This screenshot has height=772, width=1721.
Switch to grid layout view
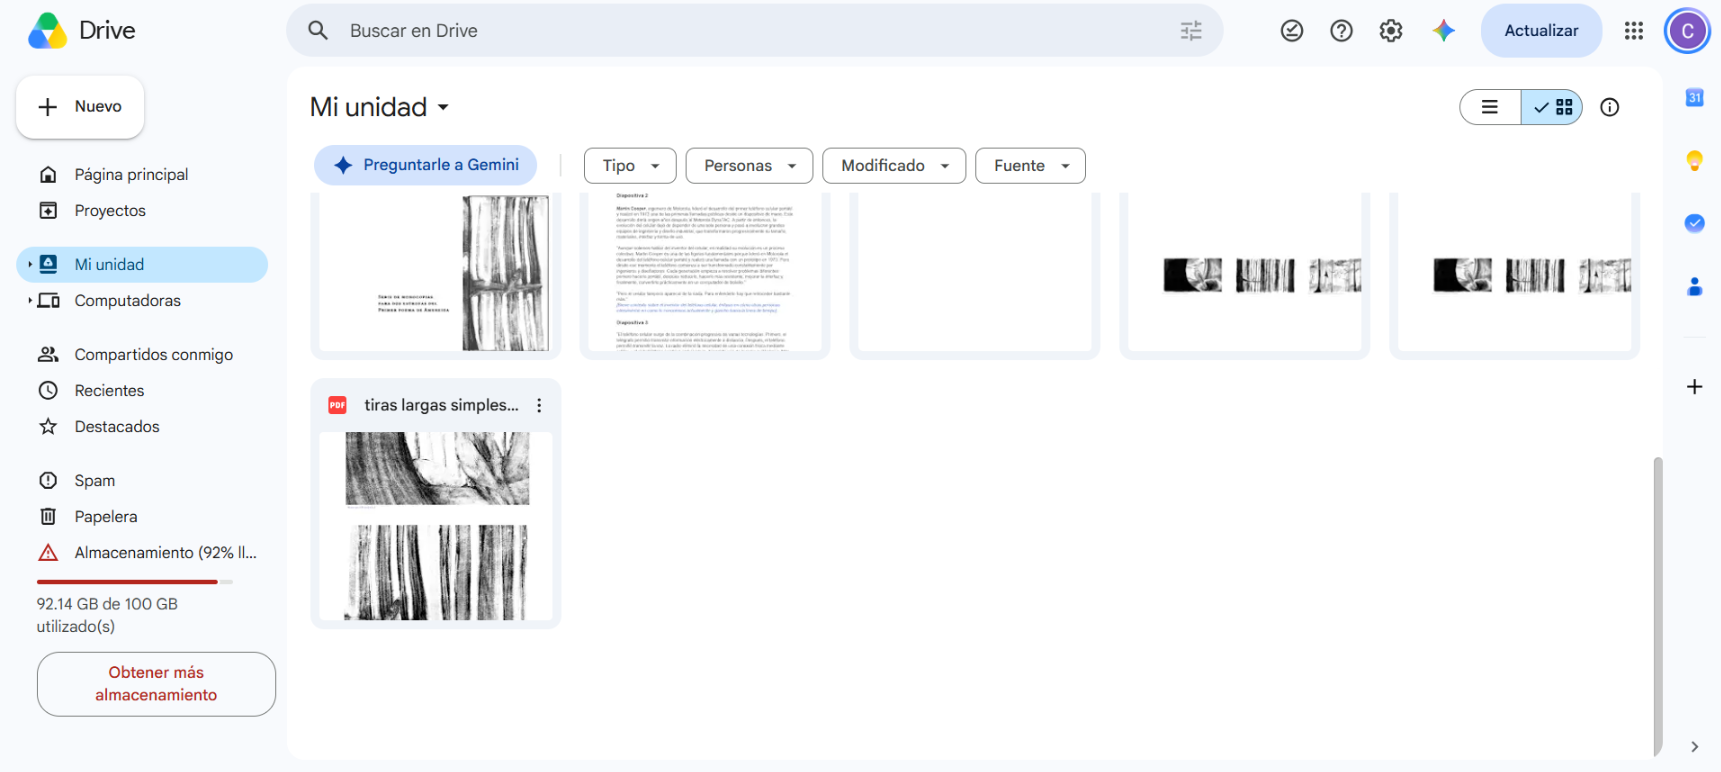click(1552, 107)
